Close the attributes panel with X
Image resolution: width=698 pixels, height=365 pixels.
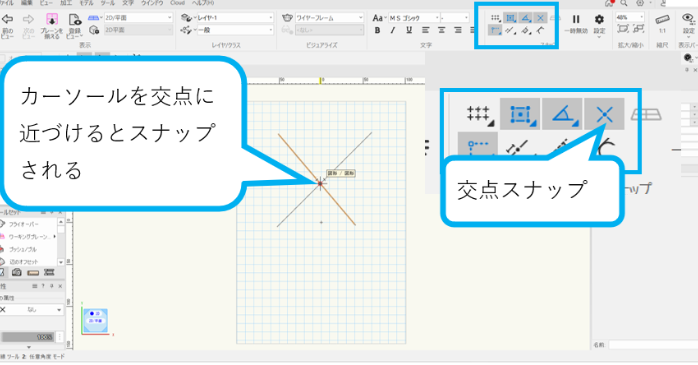pos(60,286)
